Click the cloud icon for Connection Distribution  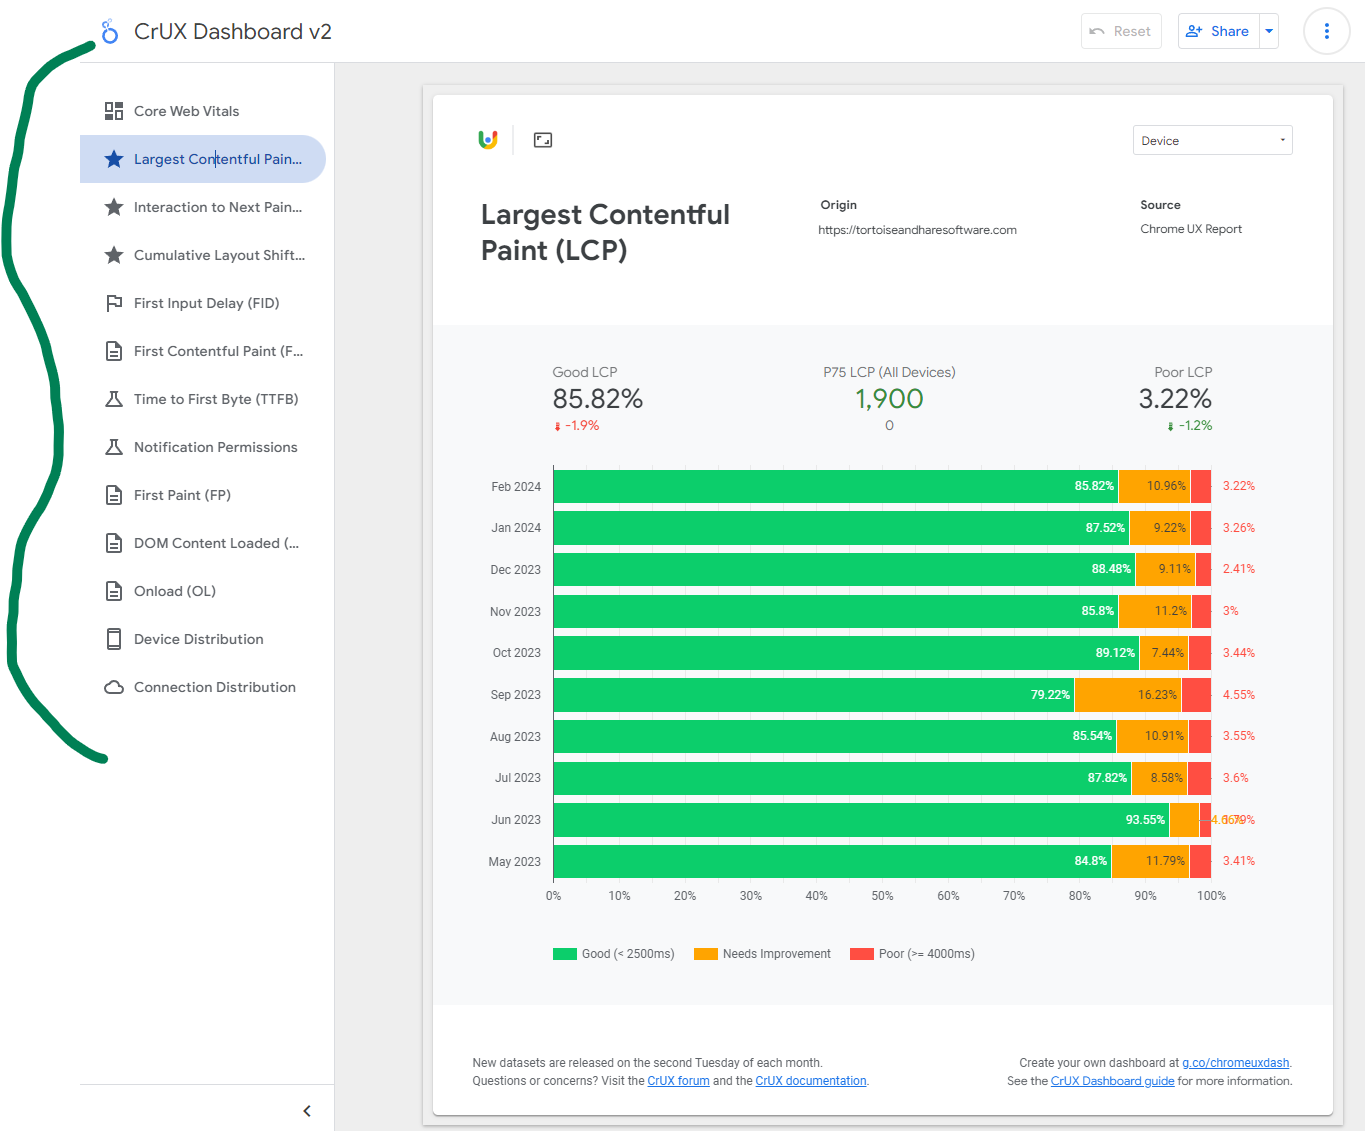tap(114, 687)
